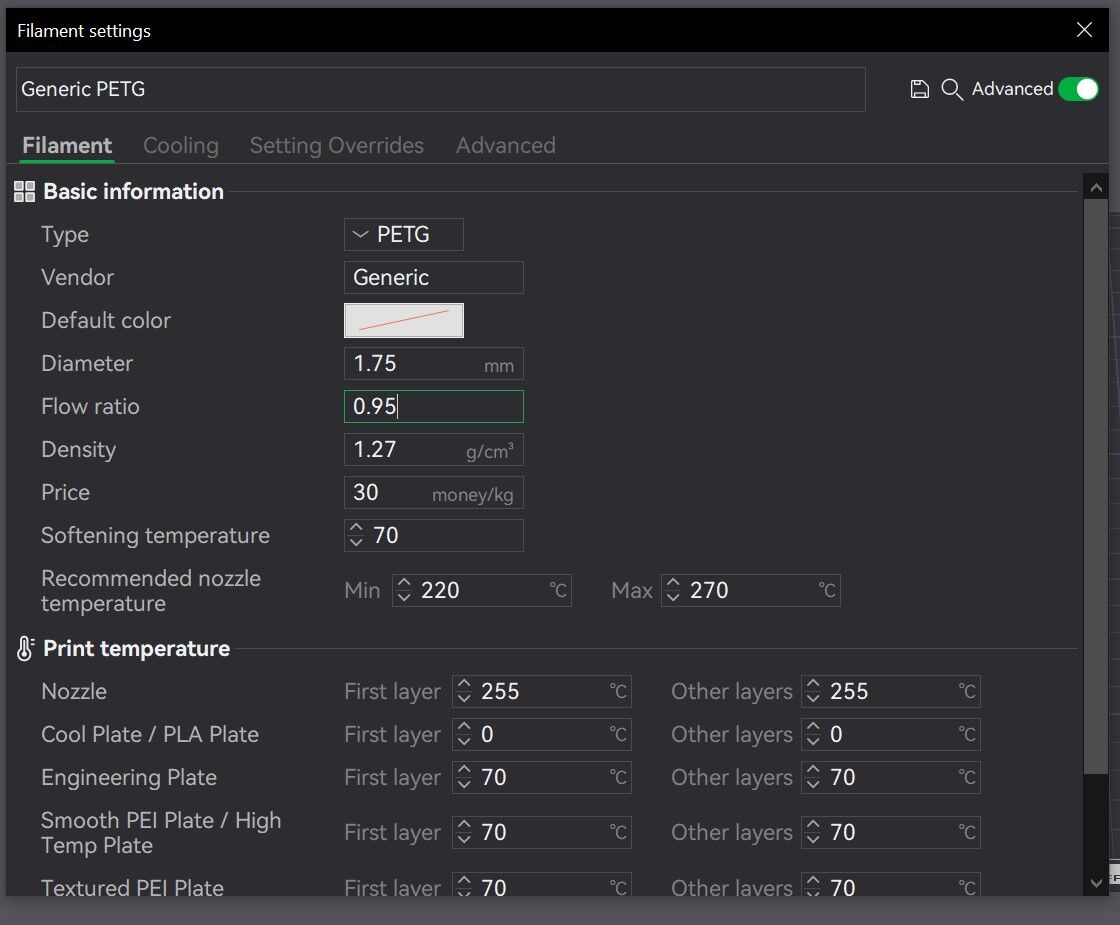Click the Print temperature thermometer icon
Image resolution: width=1120 pixels, height=925 pixels.
25,649
